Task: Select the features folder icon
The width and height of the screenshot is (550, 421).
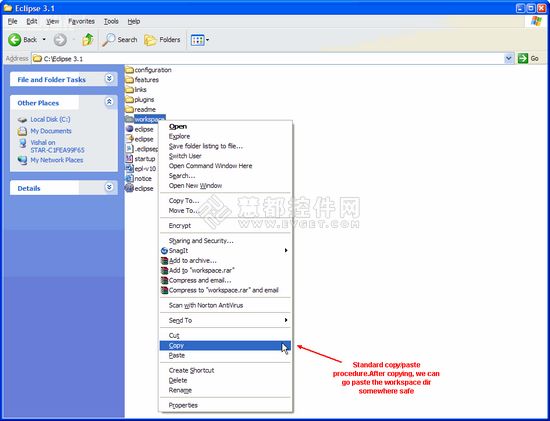Action: (x=129, y=80)
